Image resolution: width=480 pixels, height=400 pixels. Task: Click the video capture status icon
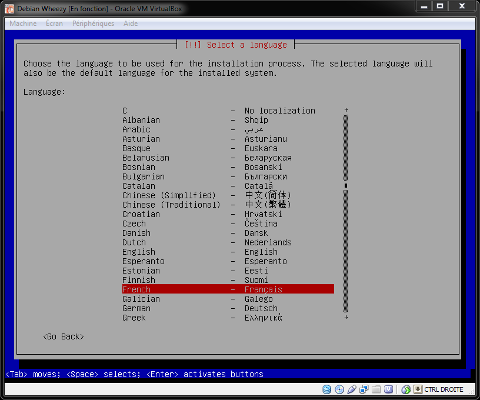[x=388, y=389]
